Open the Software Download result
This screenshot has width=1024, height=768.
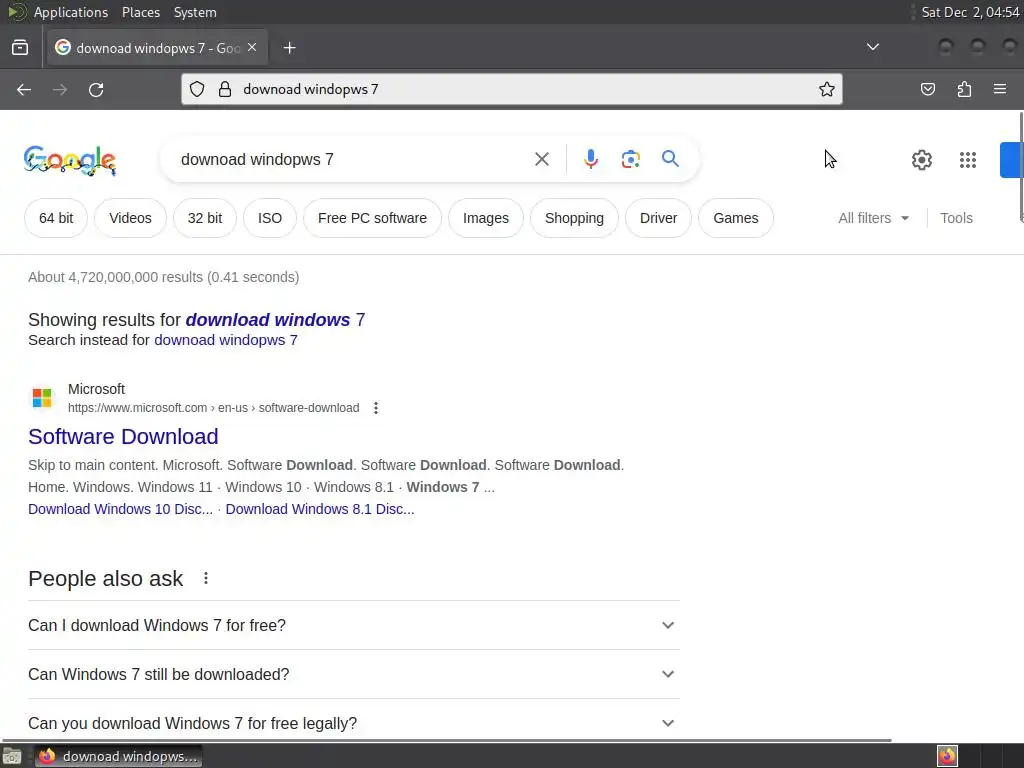pos(123,436)
